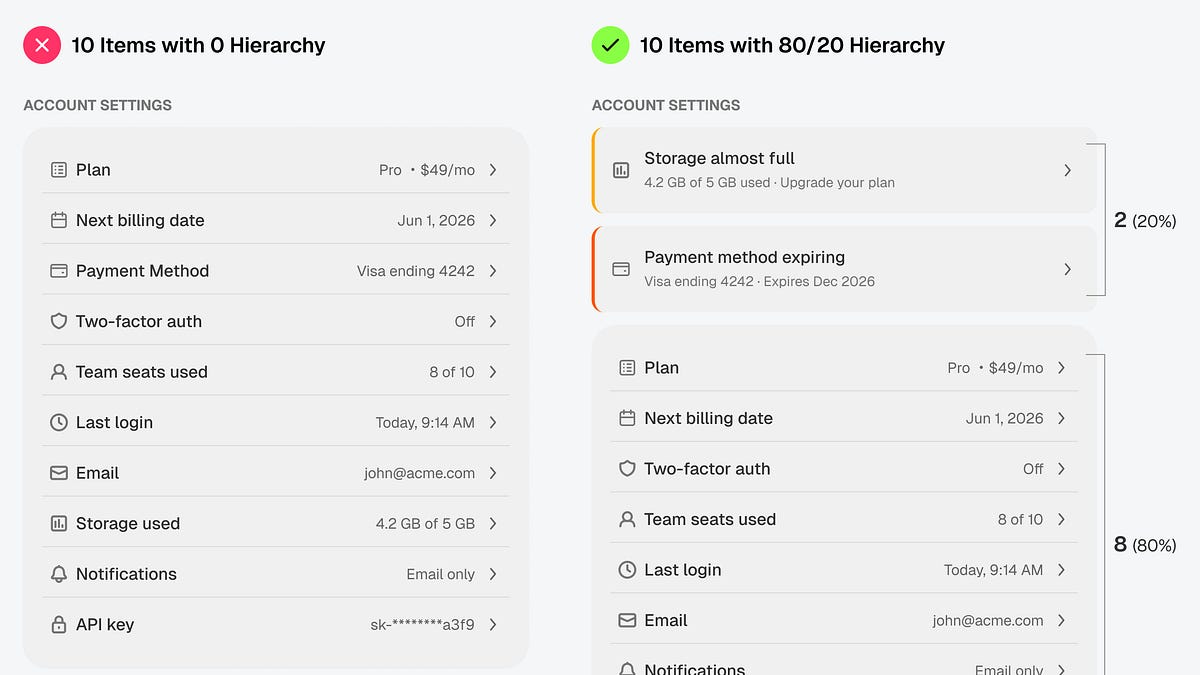Click clock icon of Last login in 80/20 Hierarchy list
1200x675 pixels.
627,570
